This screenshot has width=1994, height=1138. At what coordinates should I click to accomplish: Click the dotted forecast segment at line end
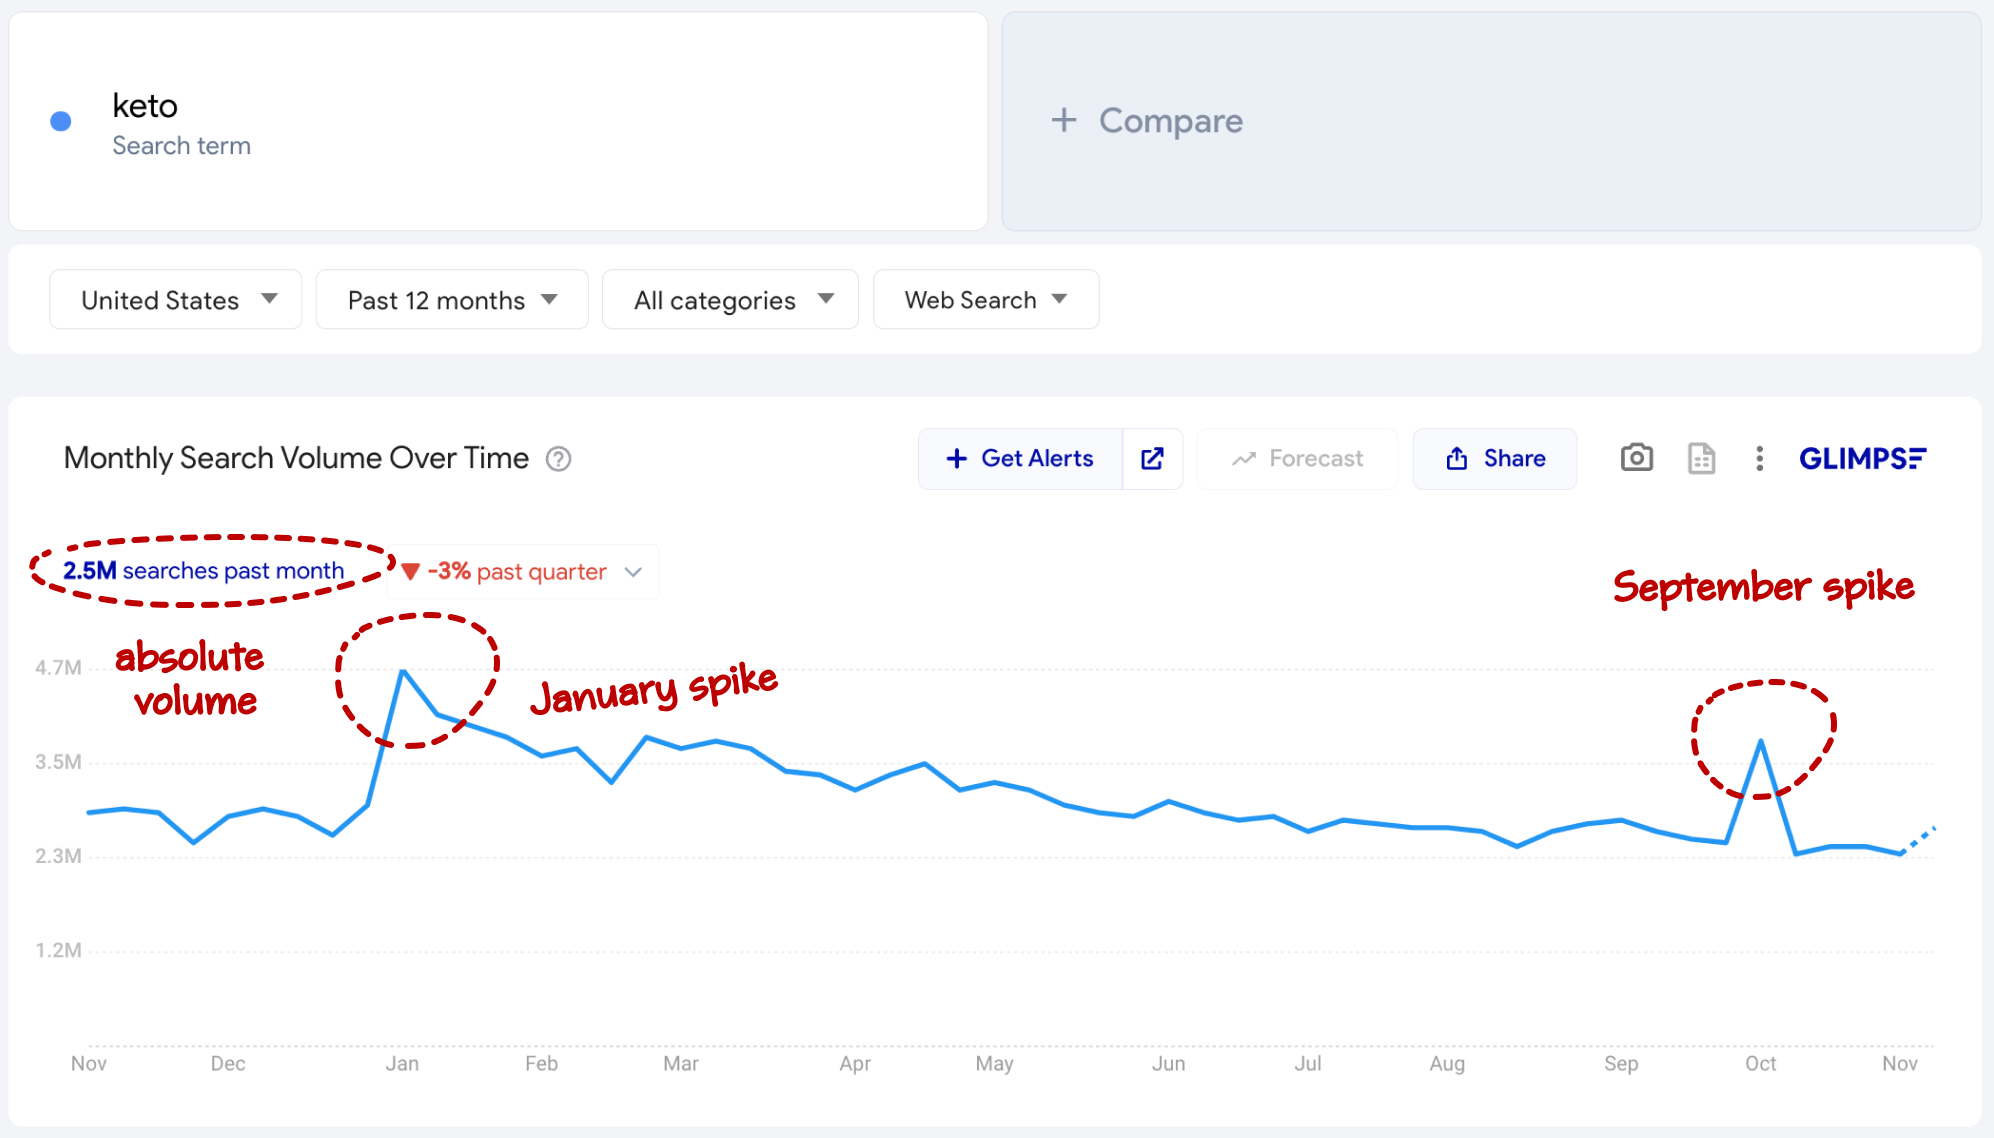1919,840
